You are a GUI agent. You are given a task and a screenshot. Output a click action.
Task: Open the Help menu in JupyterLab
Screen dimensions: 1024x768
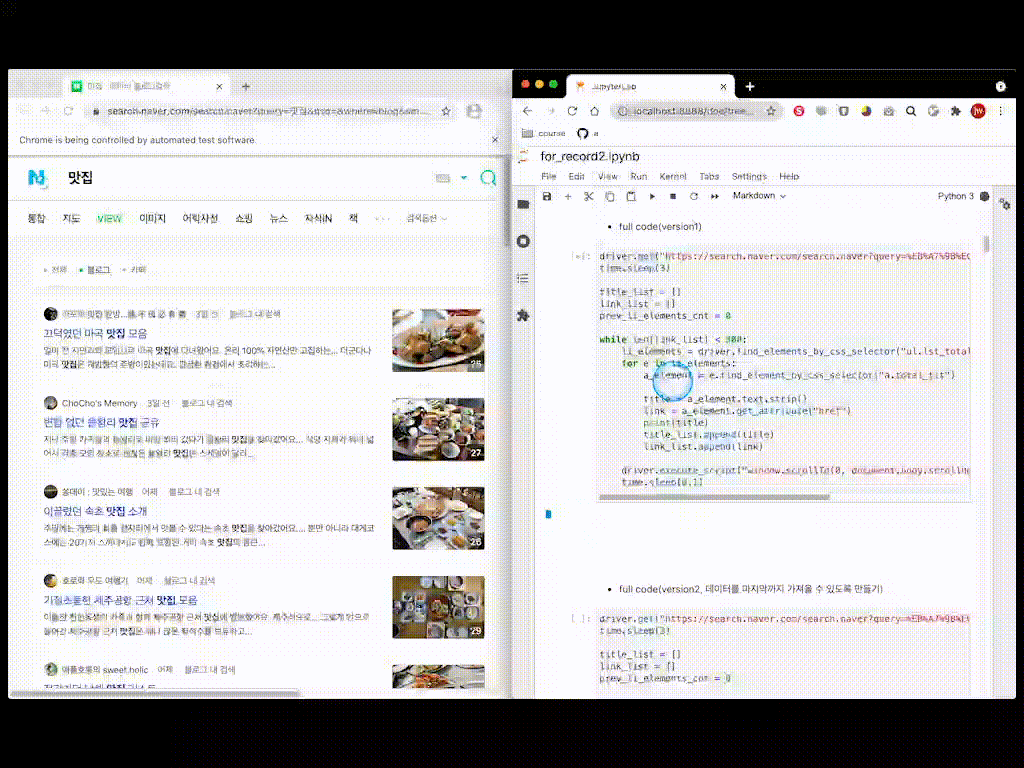789,176
